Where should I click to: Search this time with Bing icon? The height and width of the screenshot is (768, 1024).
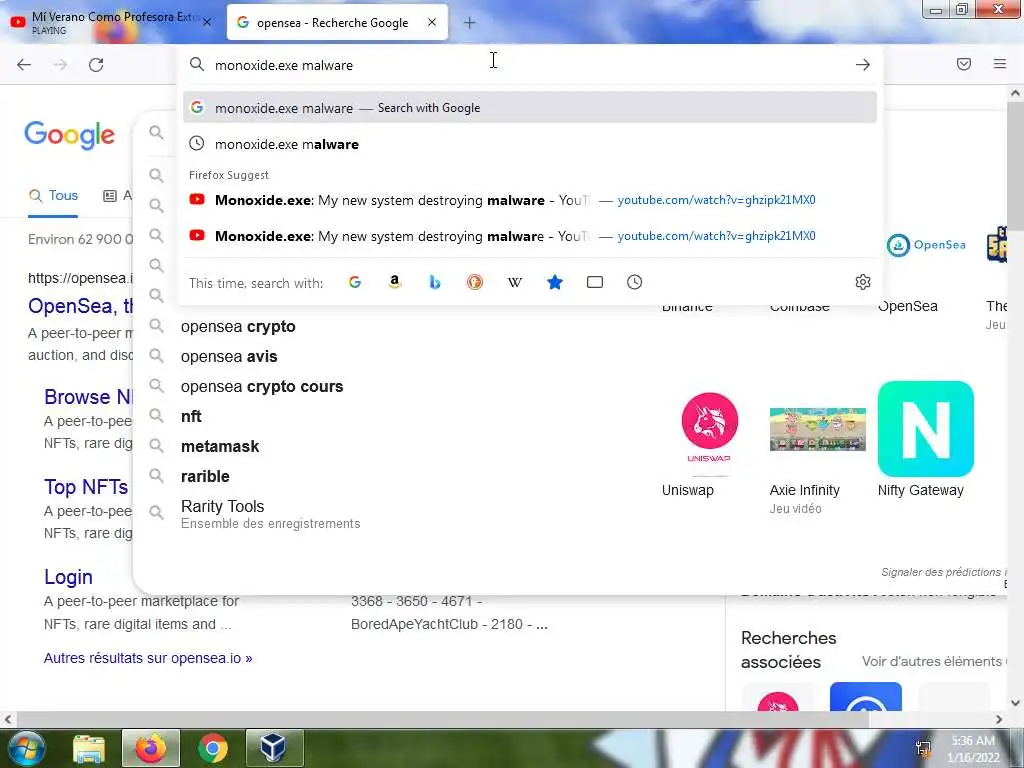435,282
